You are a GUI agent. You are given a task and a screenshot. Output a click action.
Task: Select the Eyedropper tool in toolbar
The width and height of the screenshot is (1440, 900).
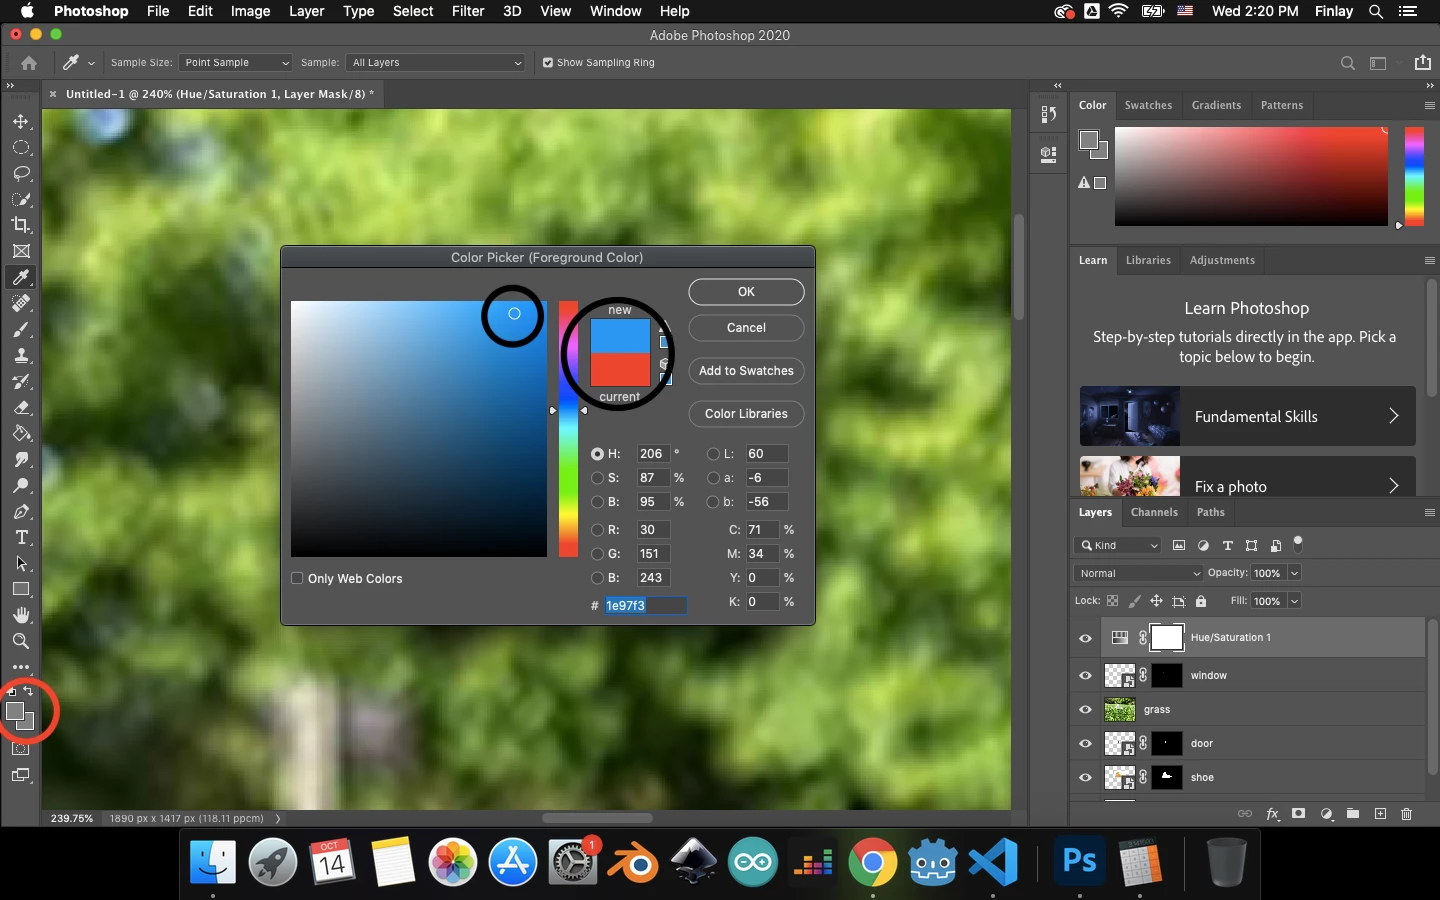pos(21,277)
